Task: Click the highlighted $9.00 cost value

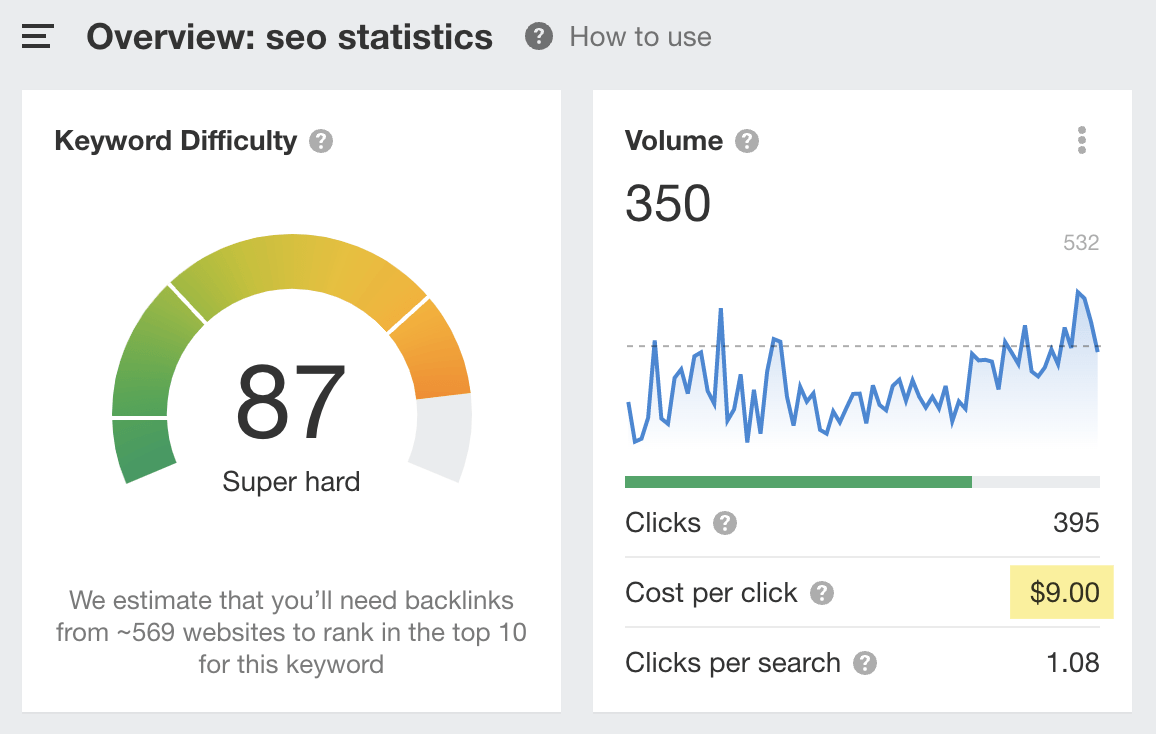Action: tap(1061, 592)
